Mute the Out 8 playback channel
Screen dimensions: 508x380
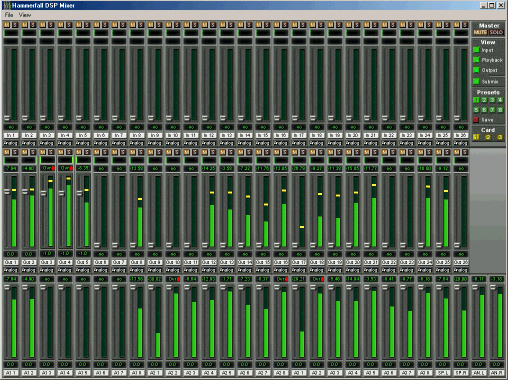(x=132, y=152)
